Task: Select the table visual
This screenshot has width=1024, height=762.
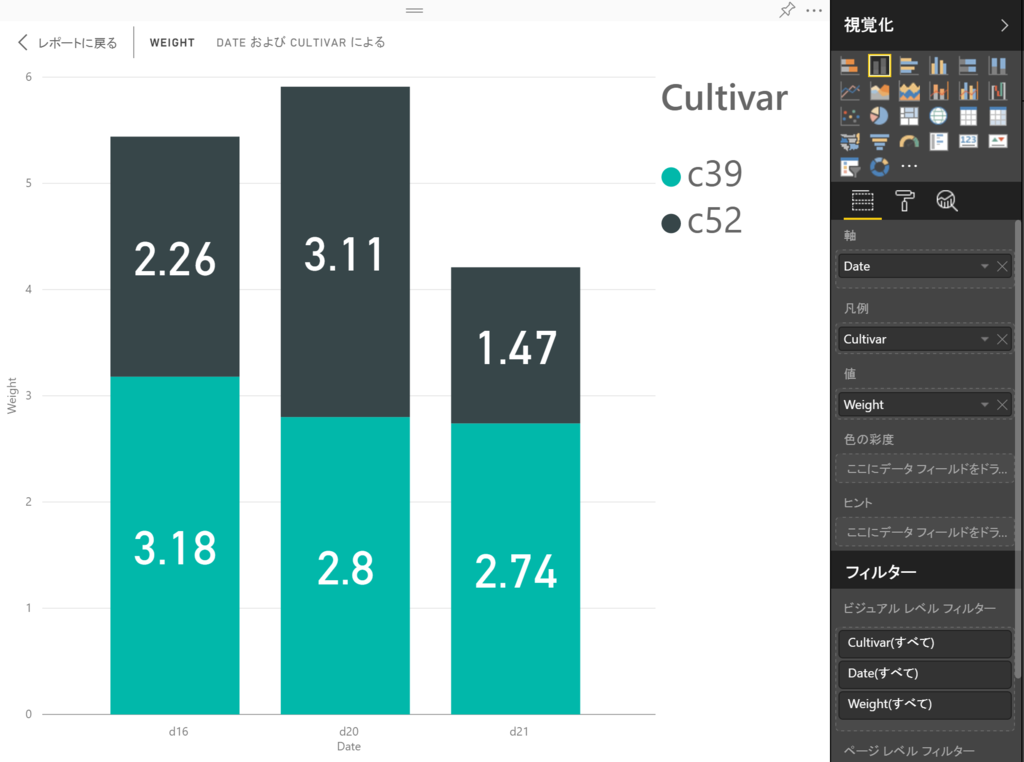Action: point(968,116)
